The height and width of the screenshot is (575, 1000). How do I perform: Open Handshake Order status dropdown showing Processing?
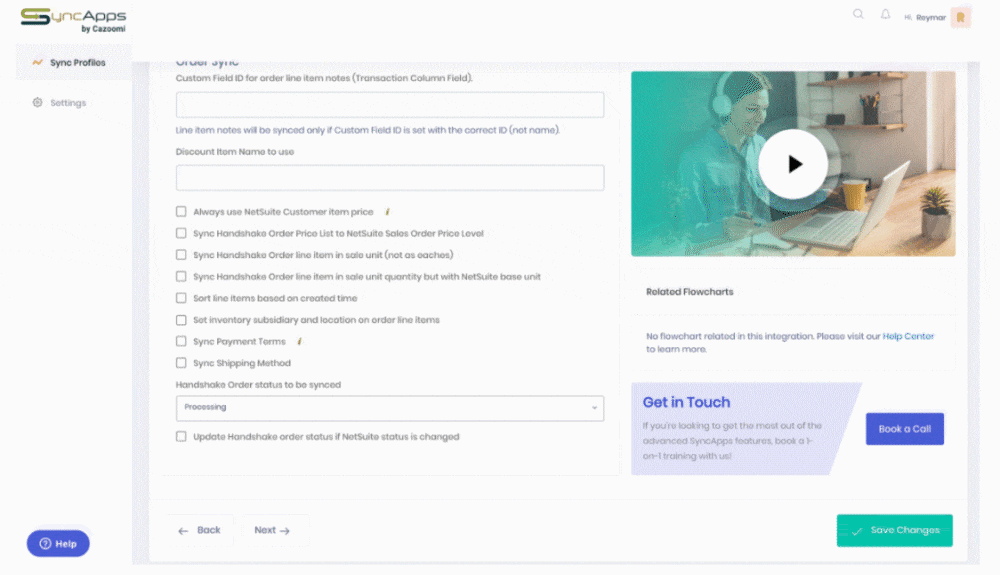pyautogui.click(x=390, y=408)
